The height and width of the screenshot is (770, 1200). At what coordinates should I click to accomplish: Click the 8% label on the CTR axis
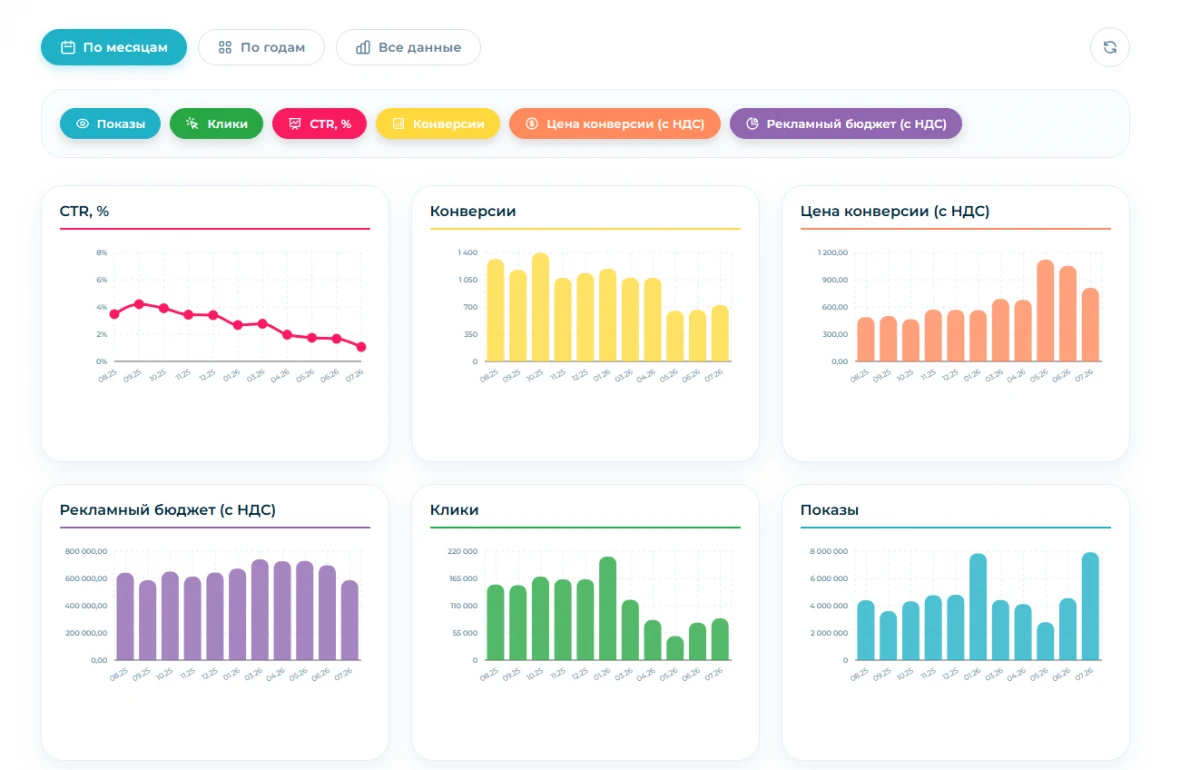[101, 253]
